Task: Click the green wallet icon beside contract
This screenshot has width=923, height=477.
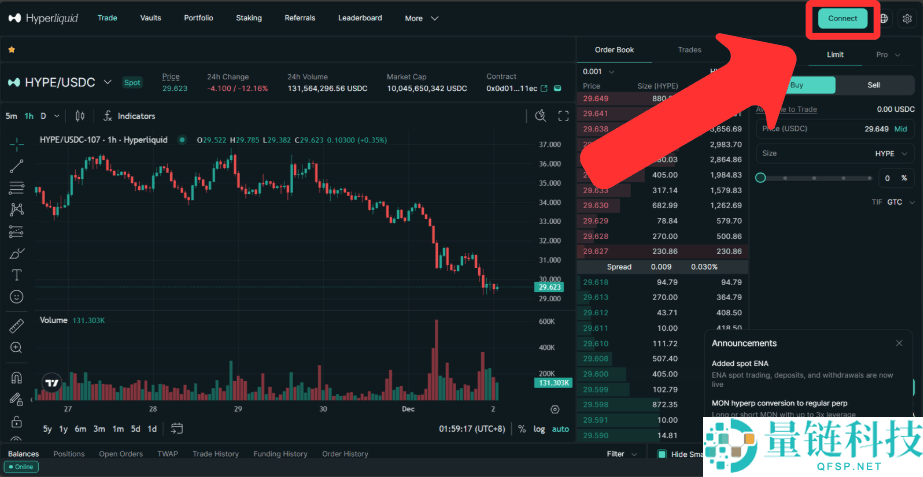Action: tap(556, 88)
